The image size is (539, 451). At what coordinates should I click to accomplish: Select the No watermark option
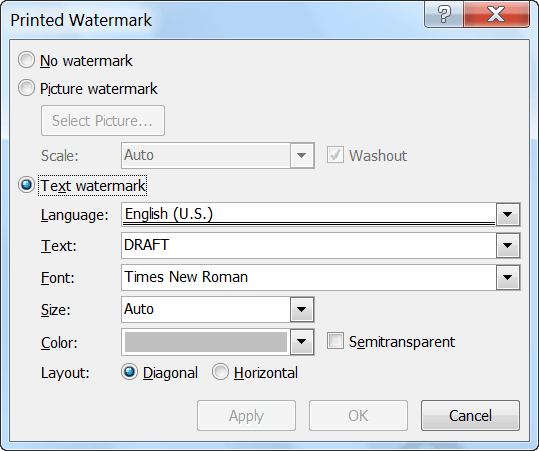[26, 60]
